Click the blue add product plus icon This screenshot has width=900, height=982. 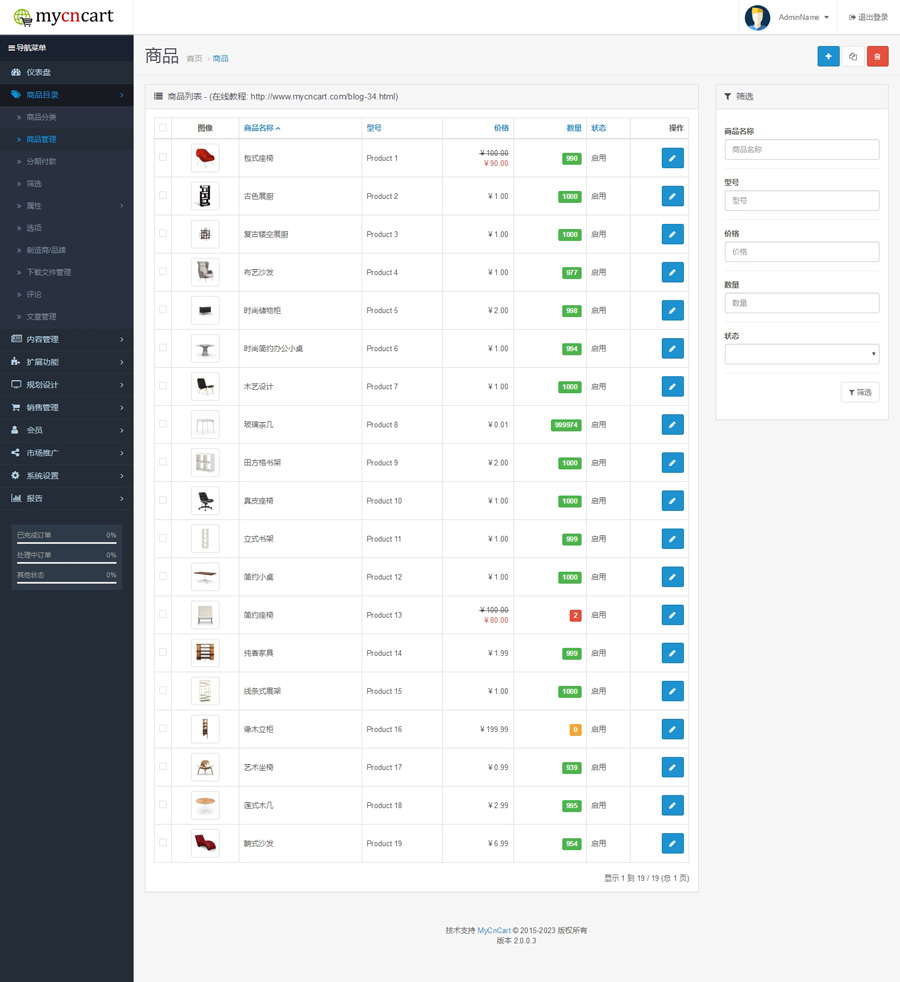point(828,57)
